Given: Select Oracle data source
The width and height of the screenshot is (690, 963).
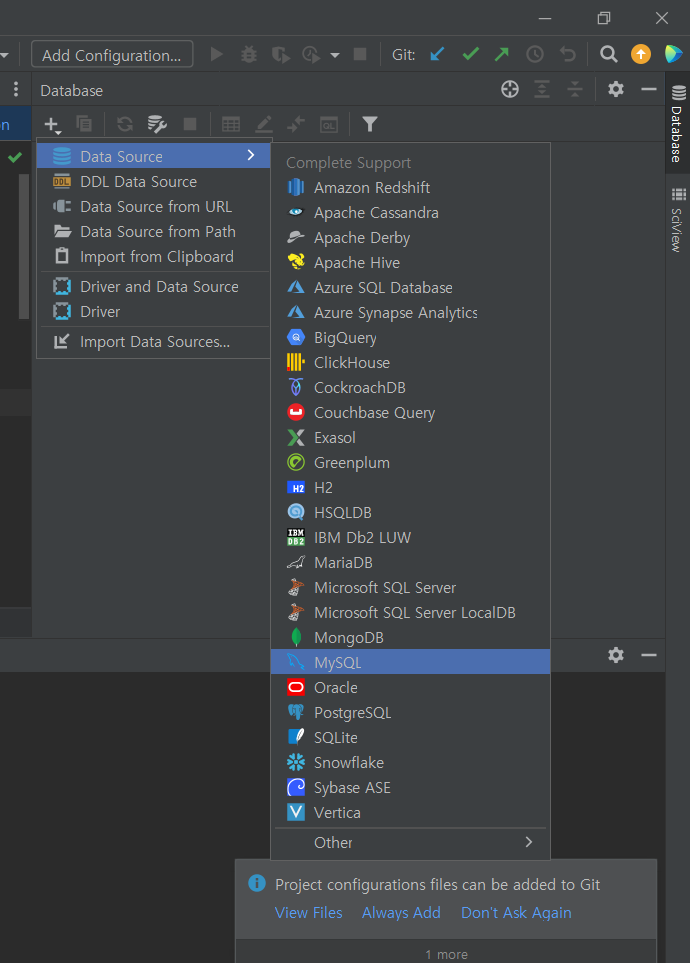Looking at the screenshot, I should pyautogui.click(x=410, y=687).
